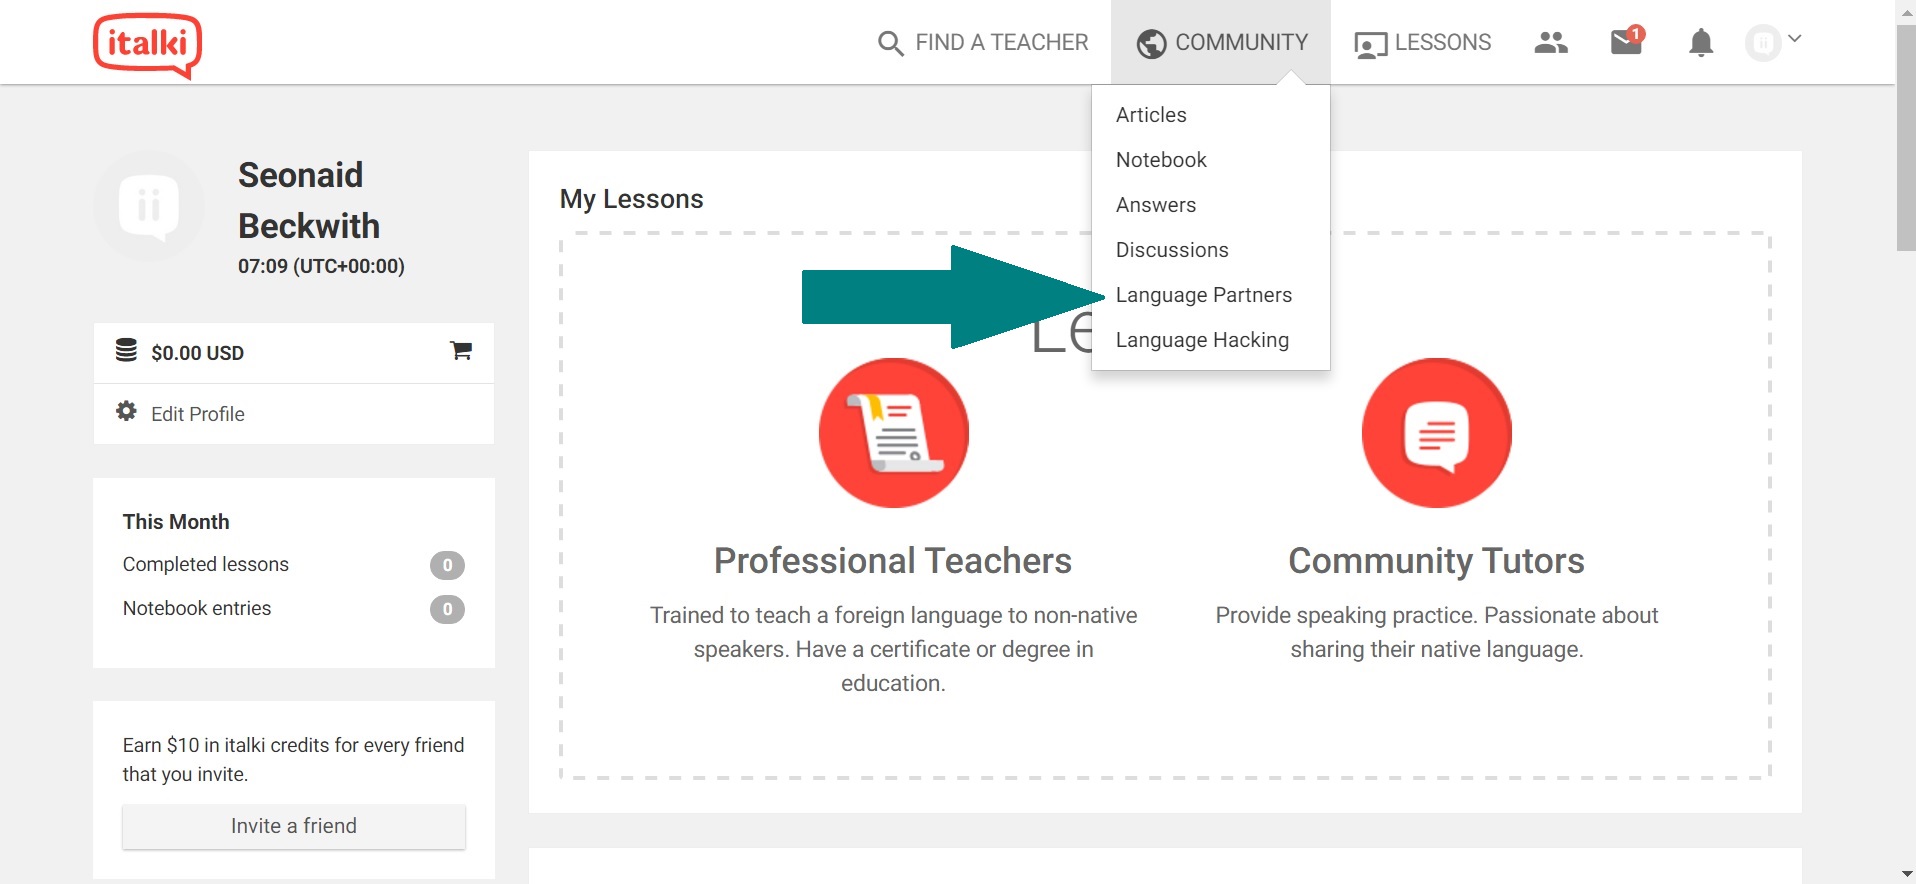The image size is (1916, 884).
Task: Open FIND A TEACHER search
Action: click(x=983, y=43)
